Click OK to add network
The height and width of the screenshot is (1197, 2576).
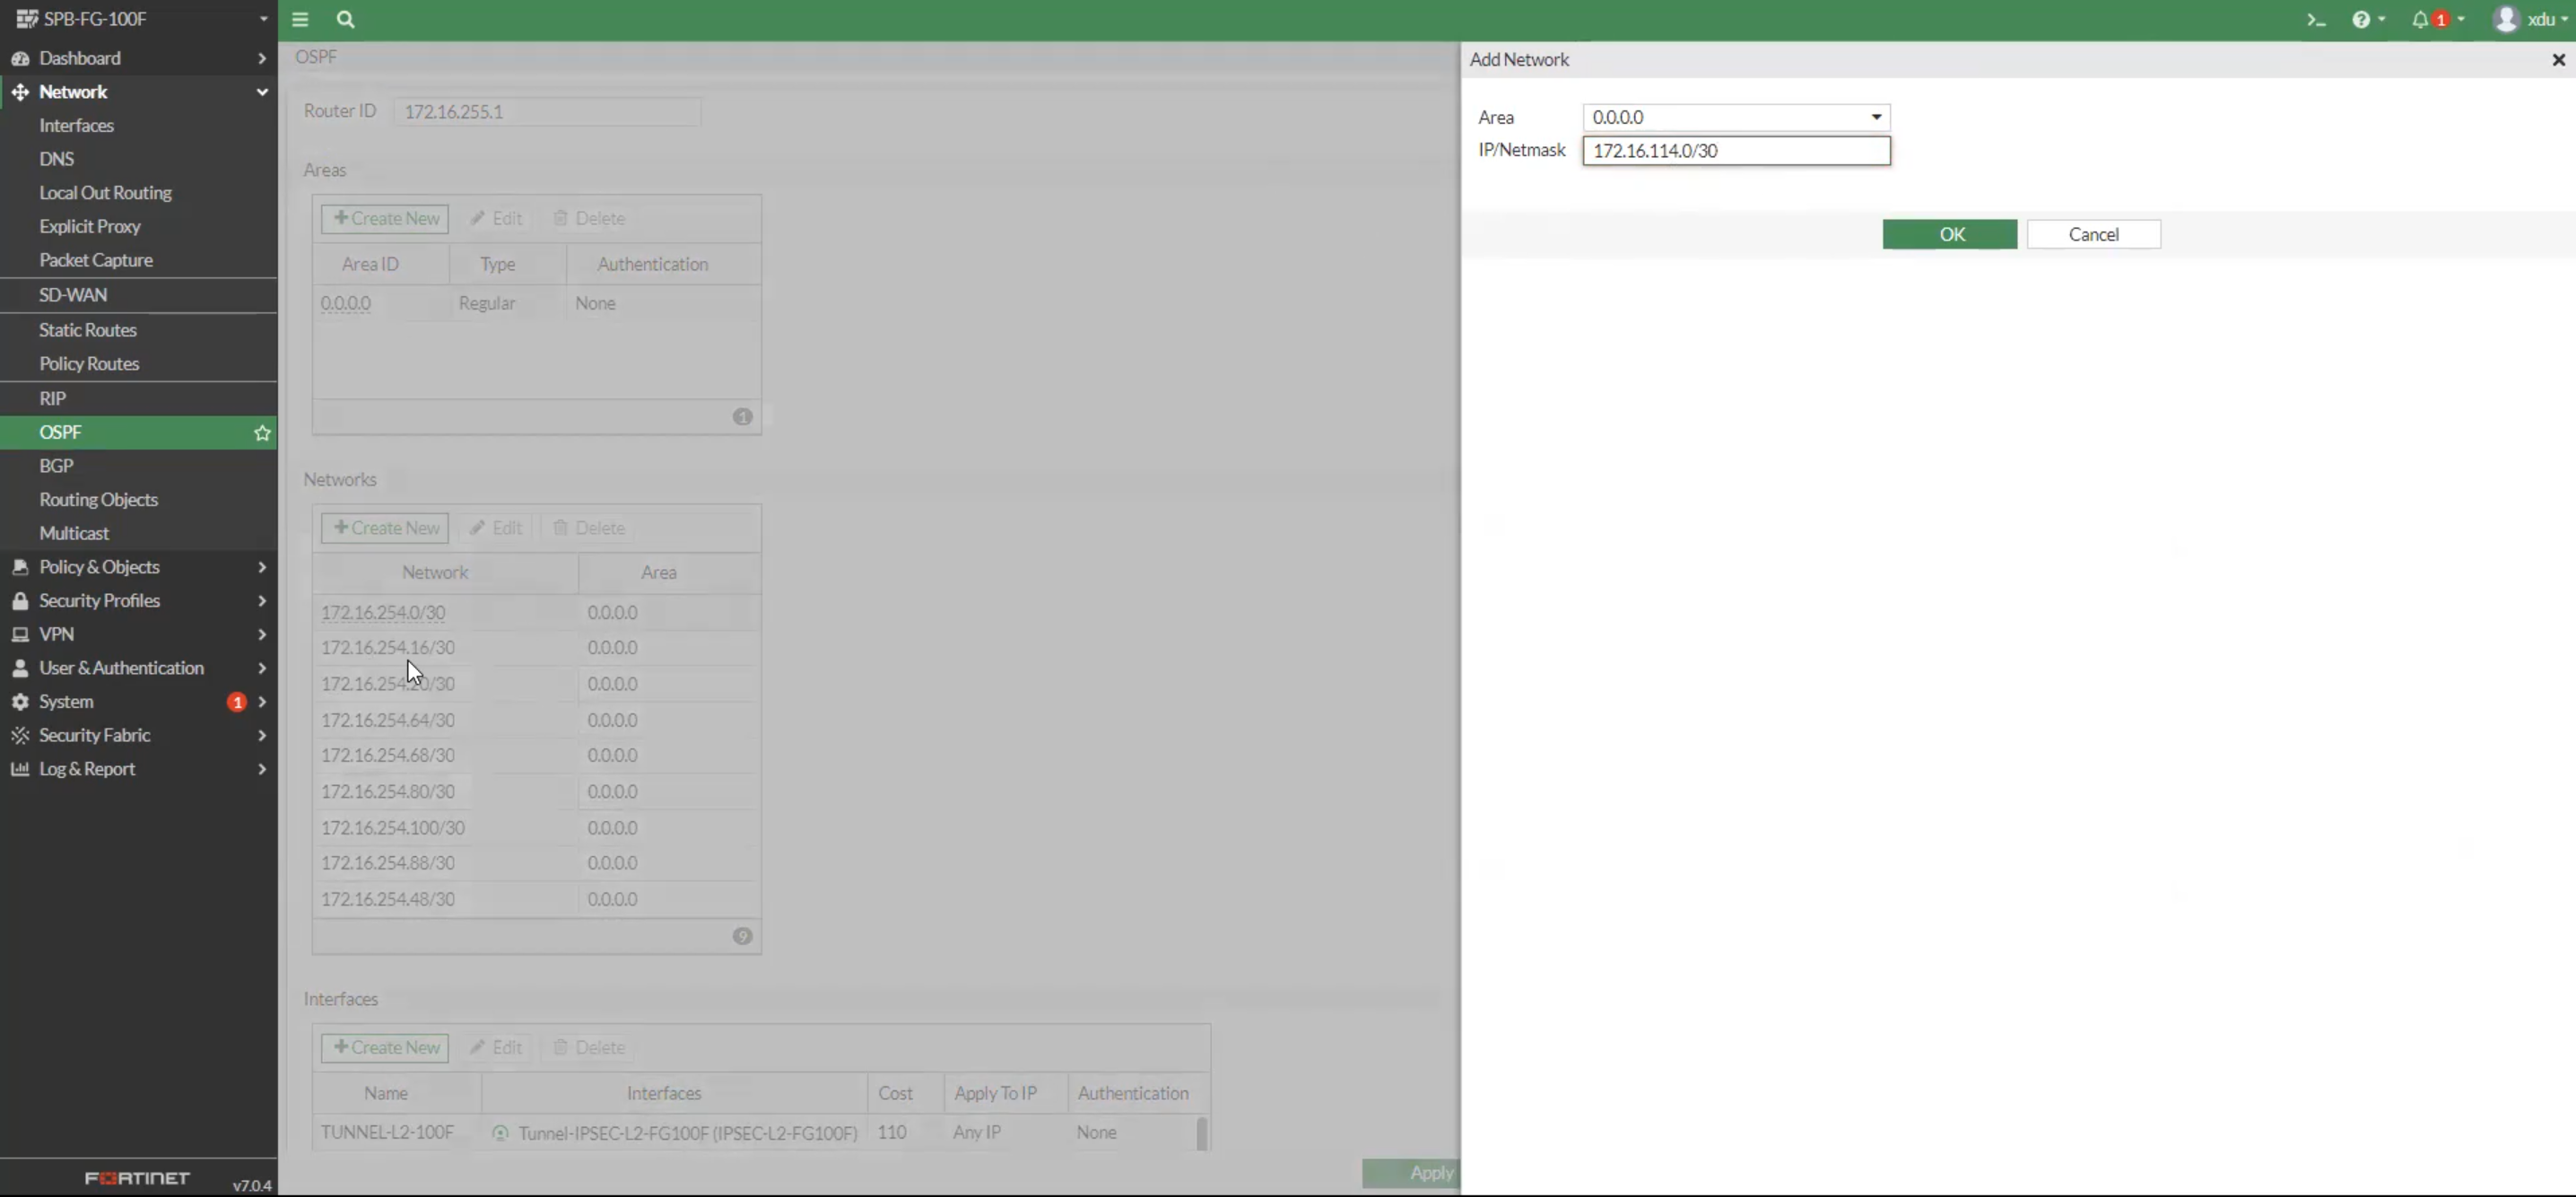pyautogui.click(x=1949, y=234)
